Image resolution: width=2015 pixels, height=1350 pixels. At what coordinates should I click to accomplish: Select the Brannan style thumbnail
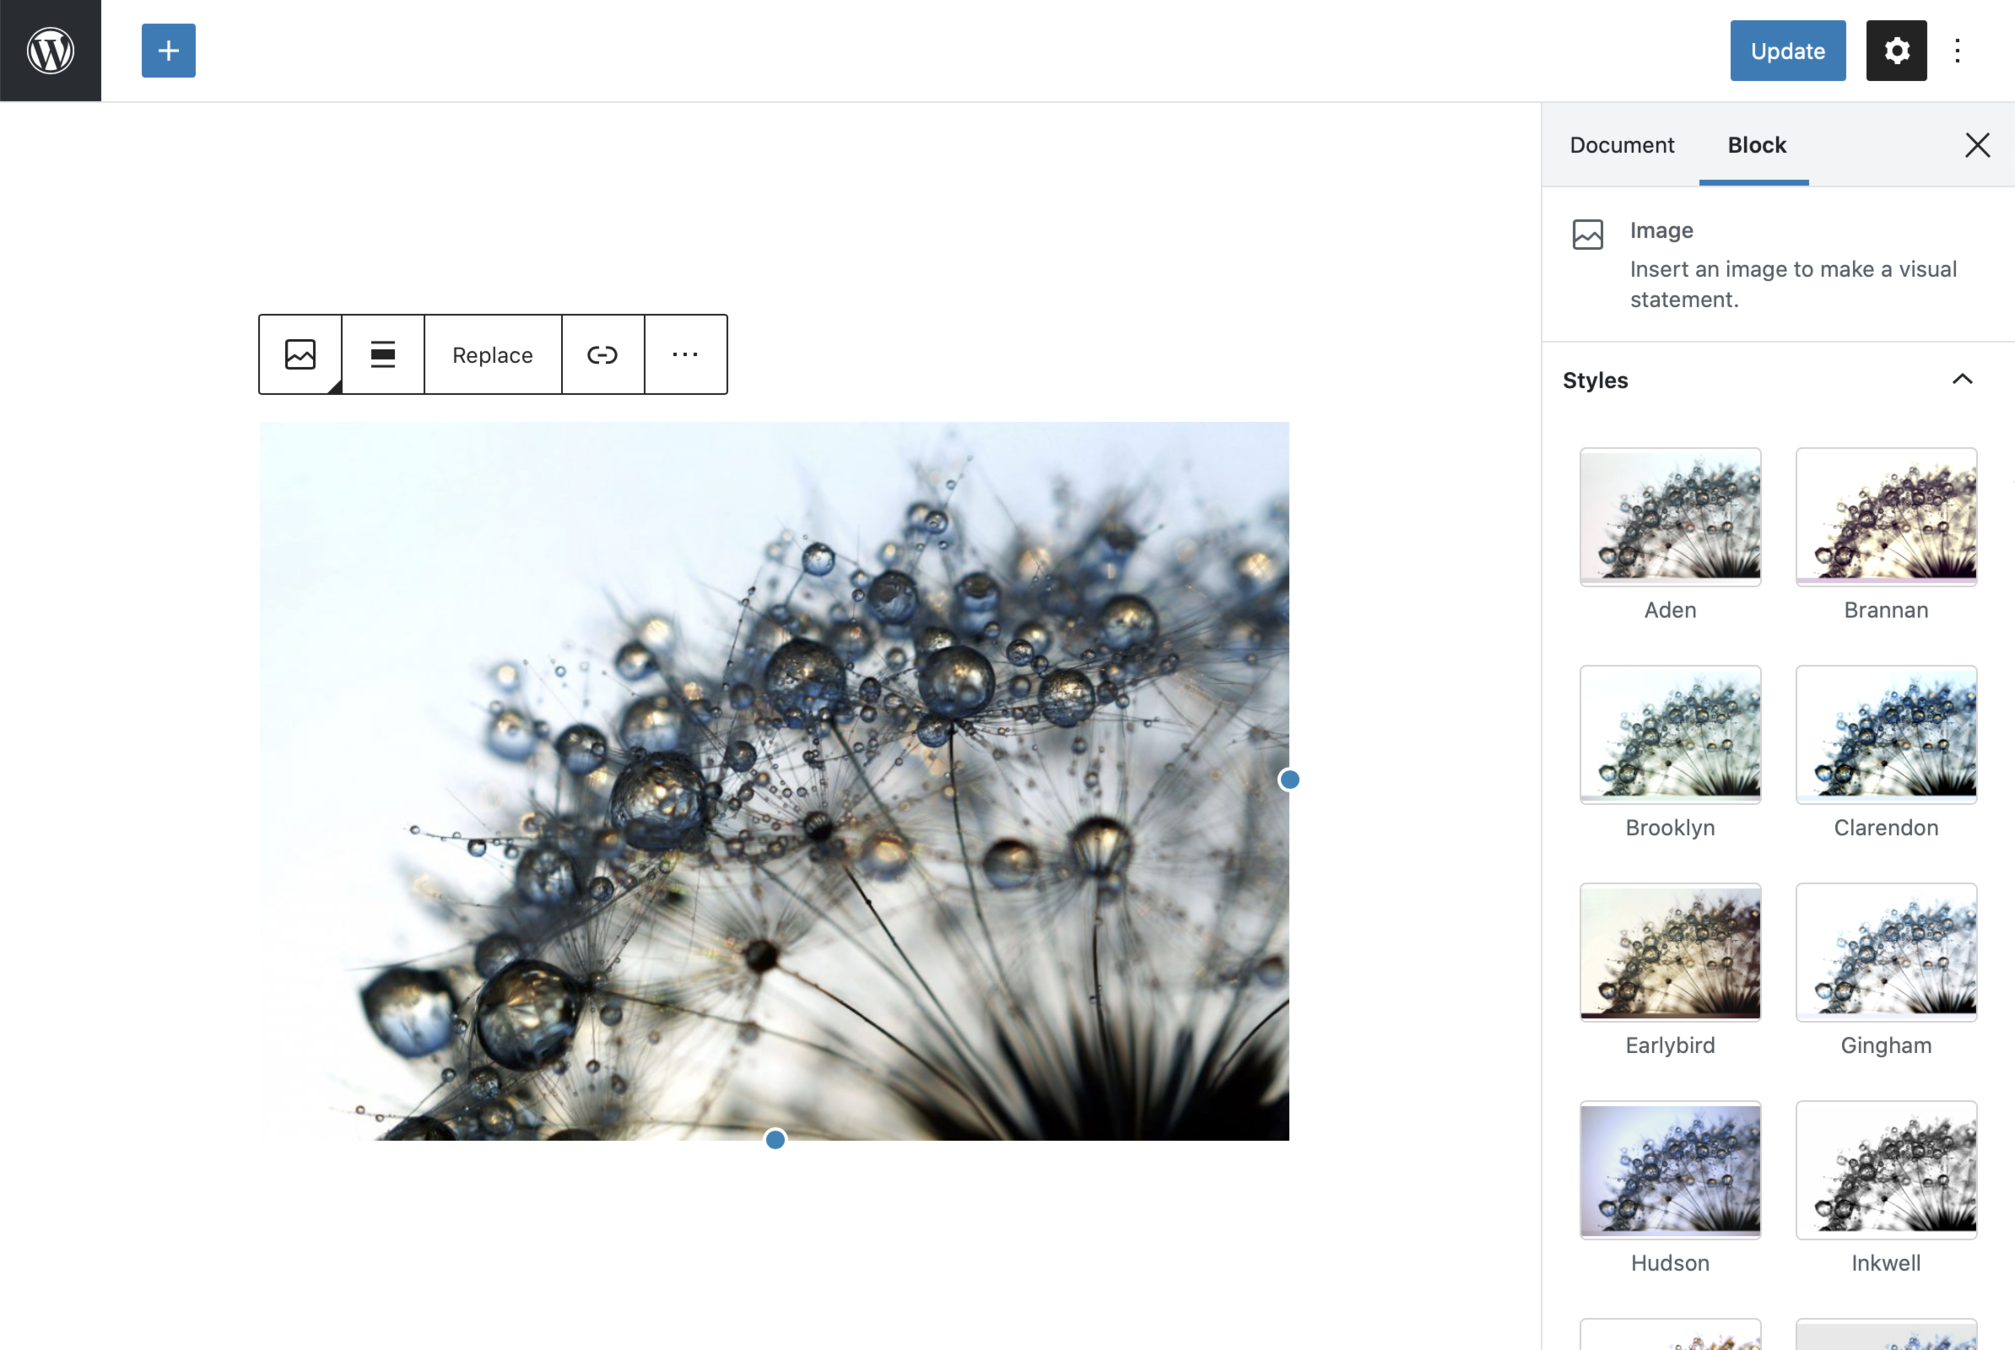coord(1885,516)
